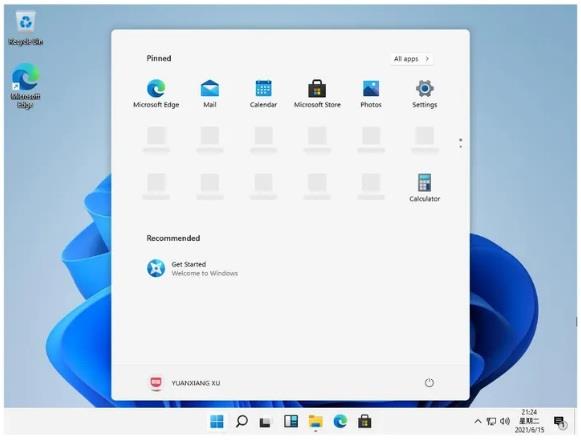581x444 pixels.
Task: Click the volume speaker icon in tray
Action: click(x=505, y=421)
